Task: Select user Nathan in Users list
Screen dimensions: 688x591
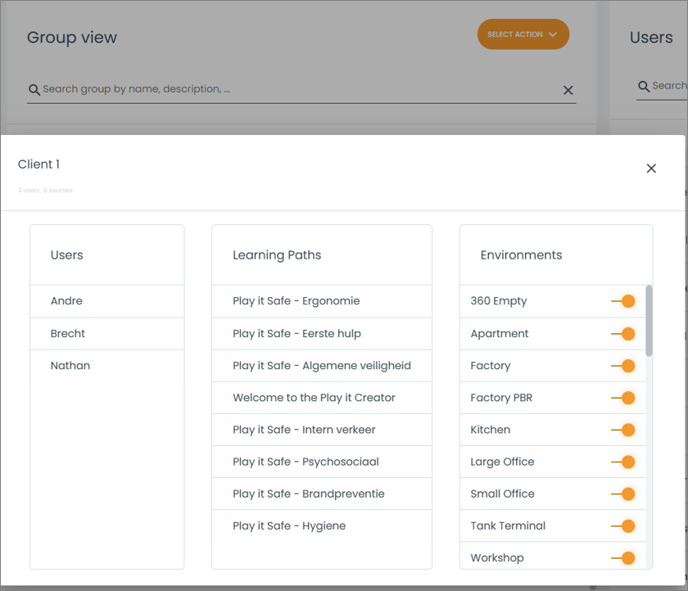Action: tap(70, 366)
